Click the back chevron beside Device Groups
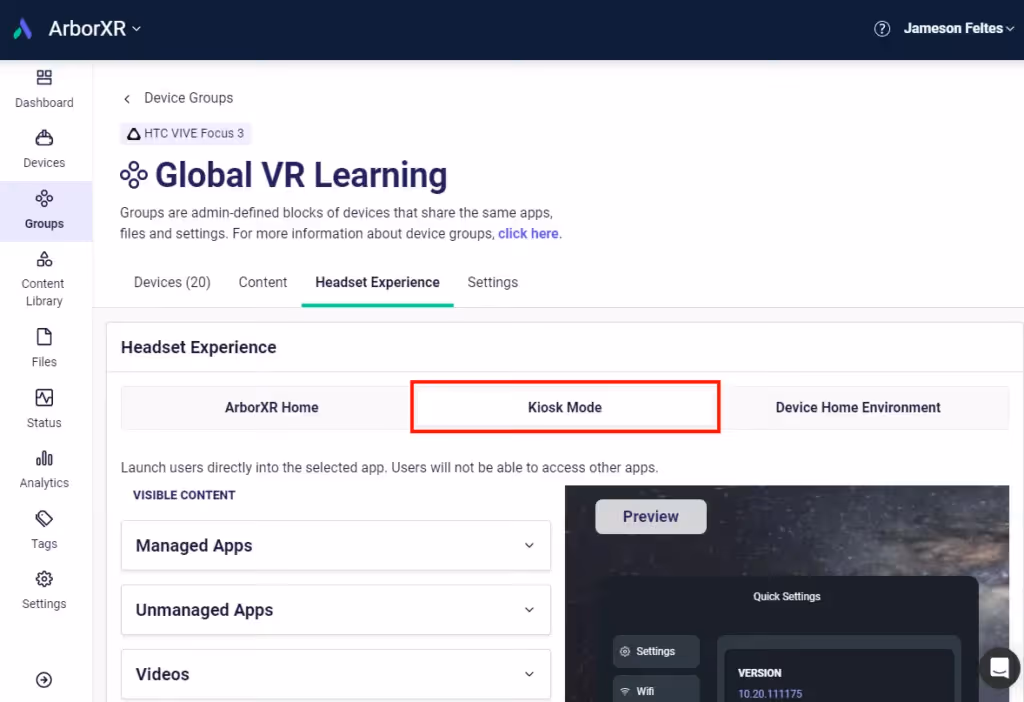 tap(127, 99)
